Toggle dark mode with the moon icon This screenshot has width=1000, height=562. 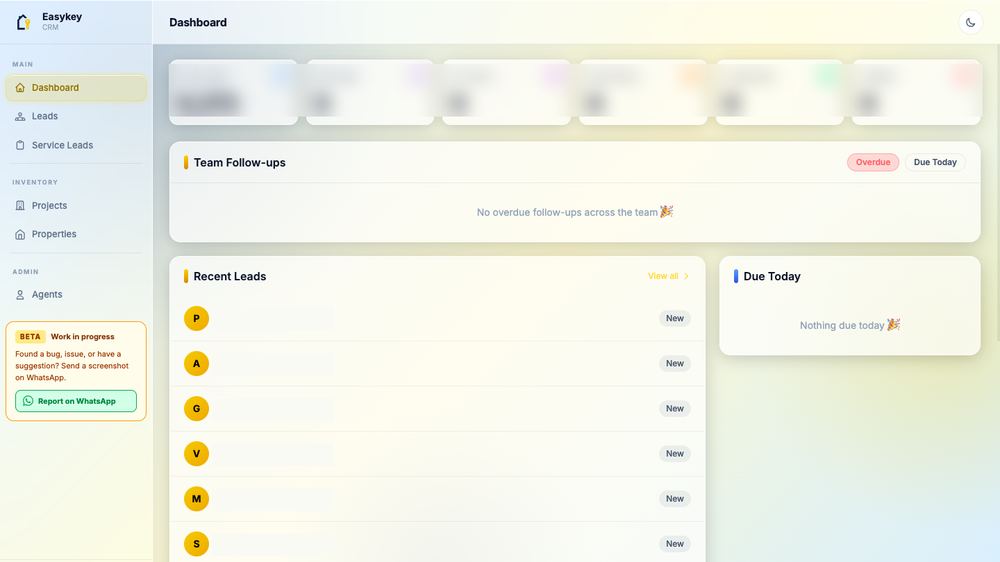click(970, 22)
